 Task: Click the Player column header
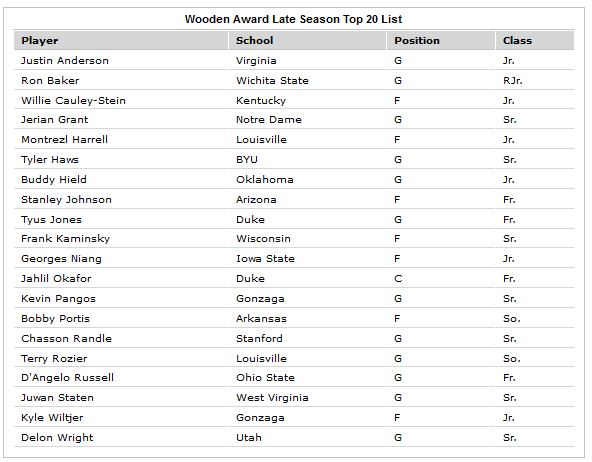40,41
